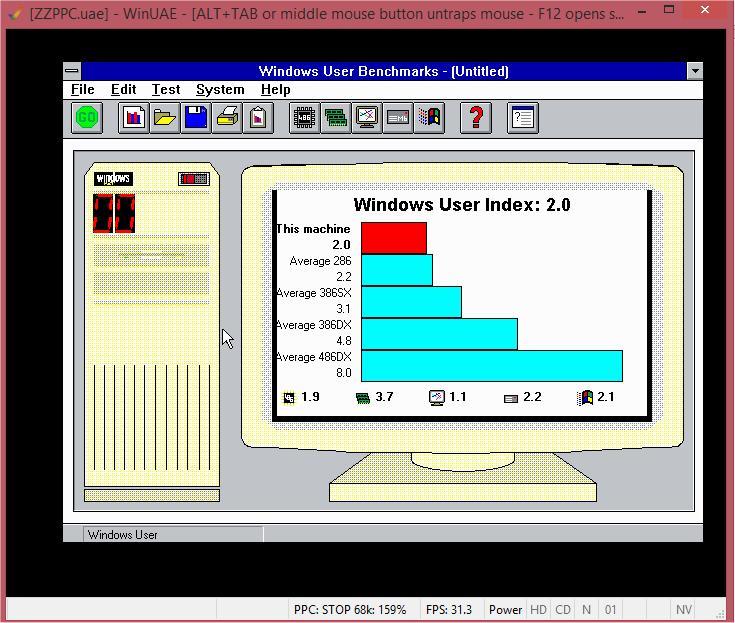Click the Windows score icon beside 2.1
This screenshot has height=623, width=735.
585,398
